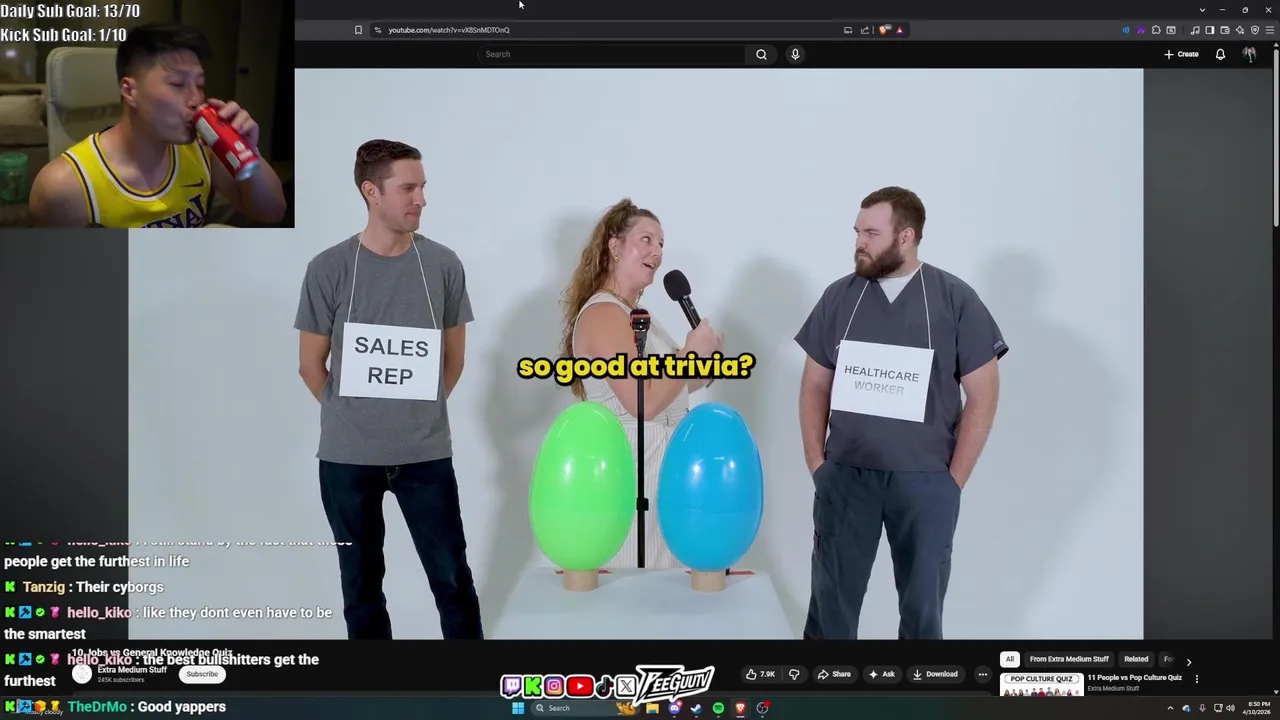Open the three-dot more actions menu below video
The width and height of the screenshot is (1280, 720).
(x=983, y=674)
